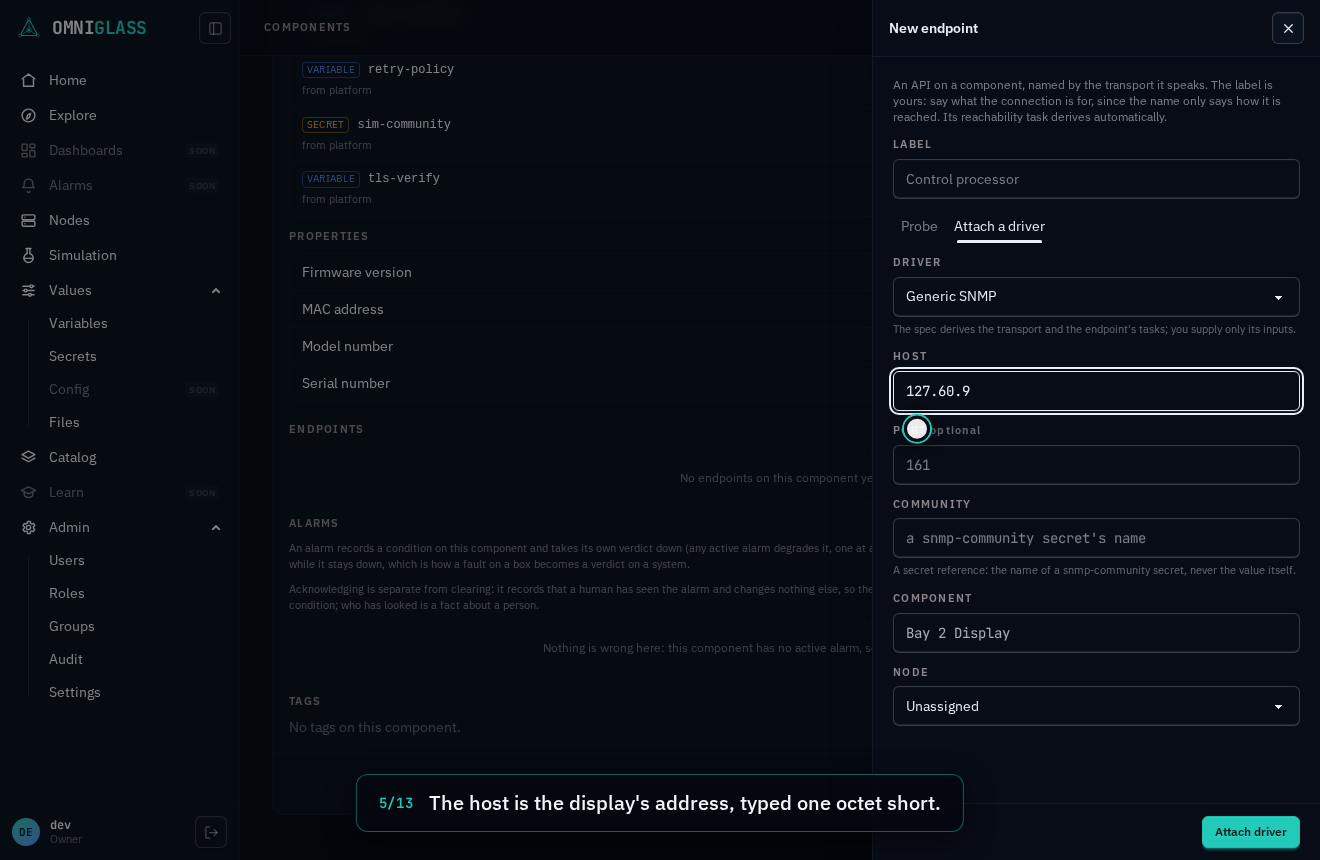Image resolution: width=1320 pixels, height=860 pixels.
Task: Go to Roles under Admin
Action: pyautogui.click(x=67, y=593)
